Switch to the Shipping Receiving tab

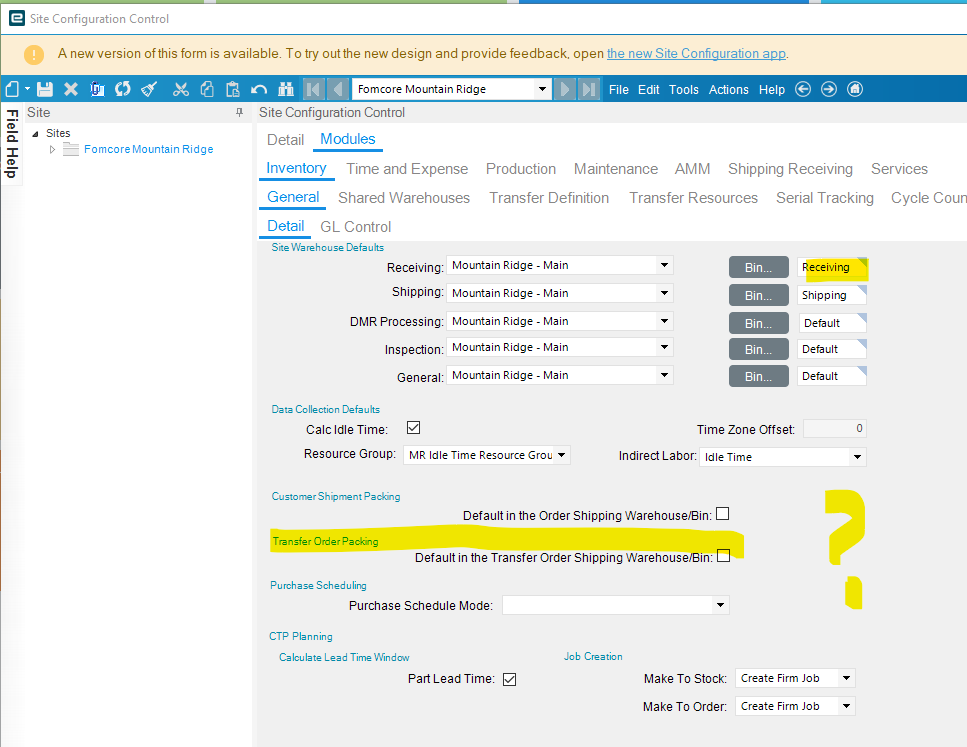point(790,169)
